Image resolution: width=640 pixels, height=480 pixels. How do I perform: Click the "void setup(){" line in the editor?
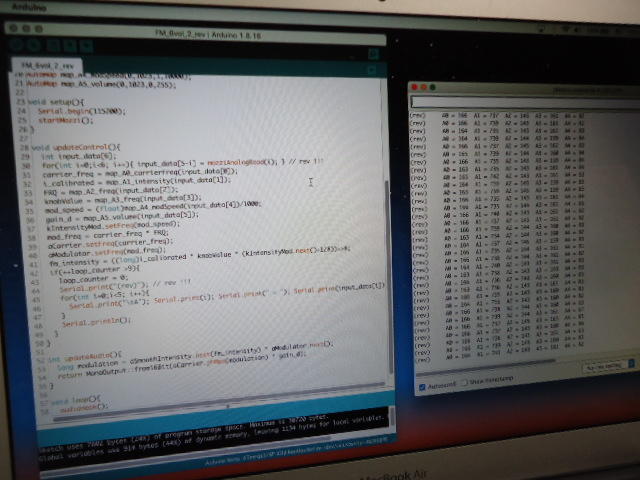coord(56,102)
